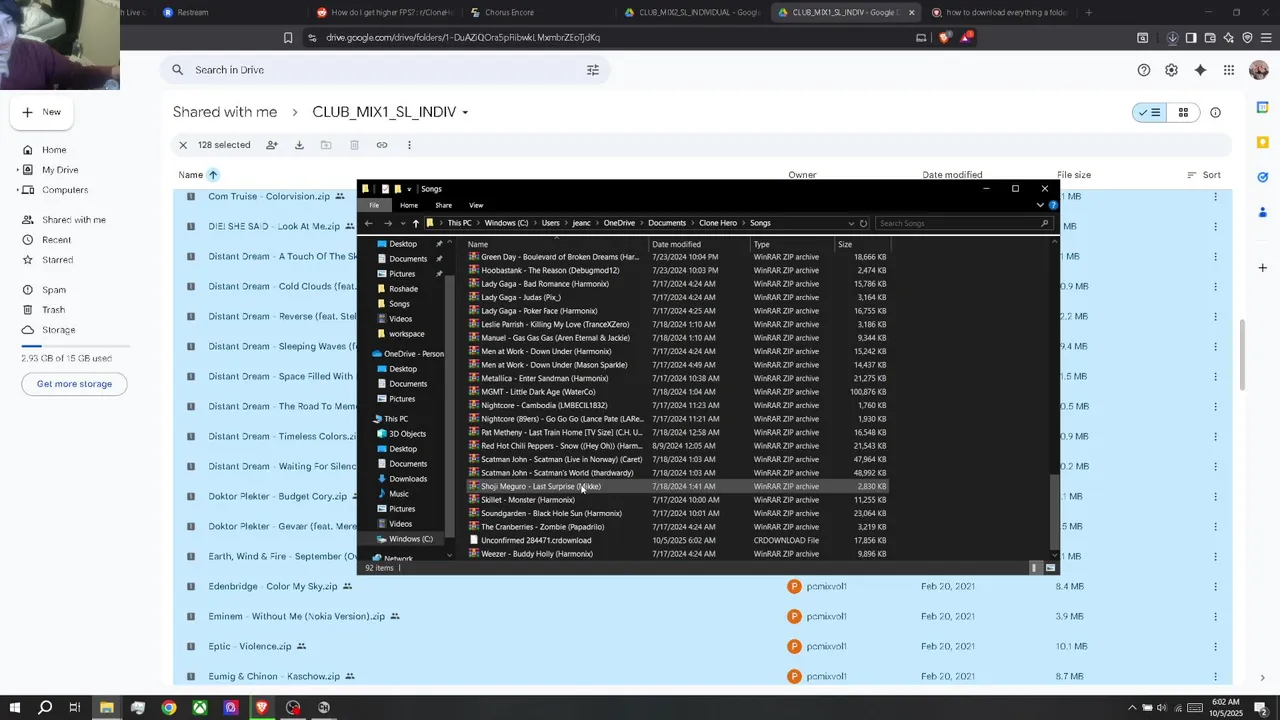This screenshot has height=720, width=1280.
Task: Expand the Explorer ribbon chevron
Action: click(x=1040, y=205)
